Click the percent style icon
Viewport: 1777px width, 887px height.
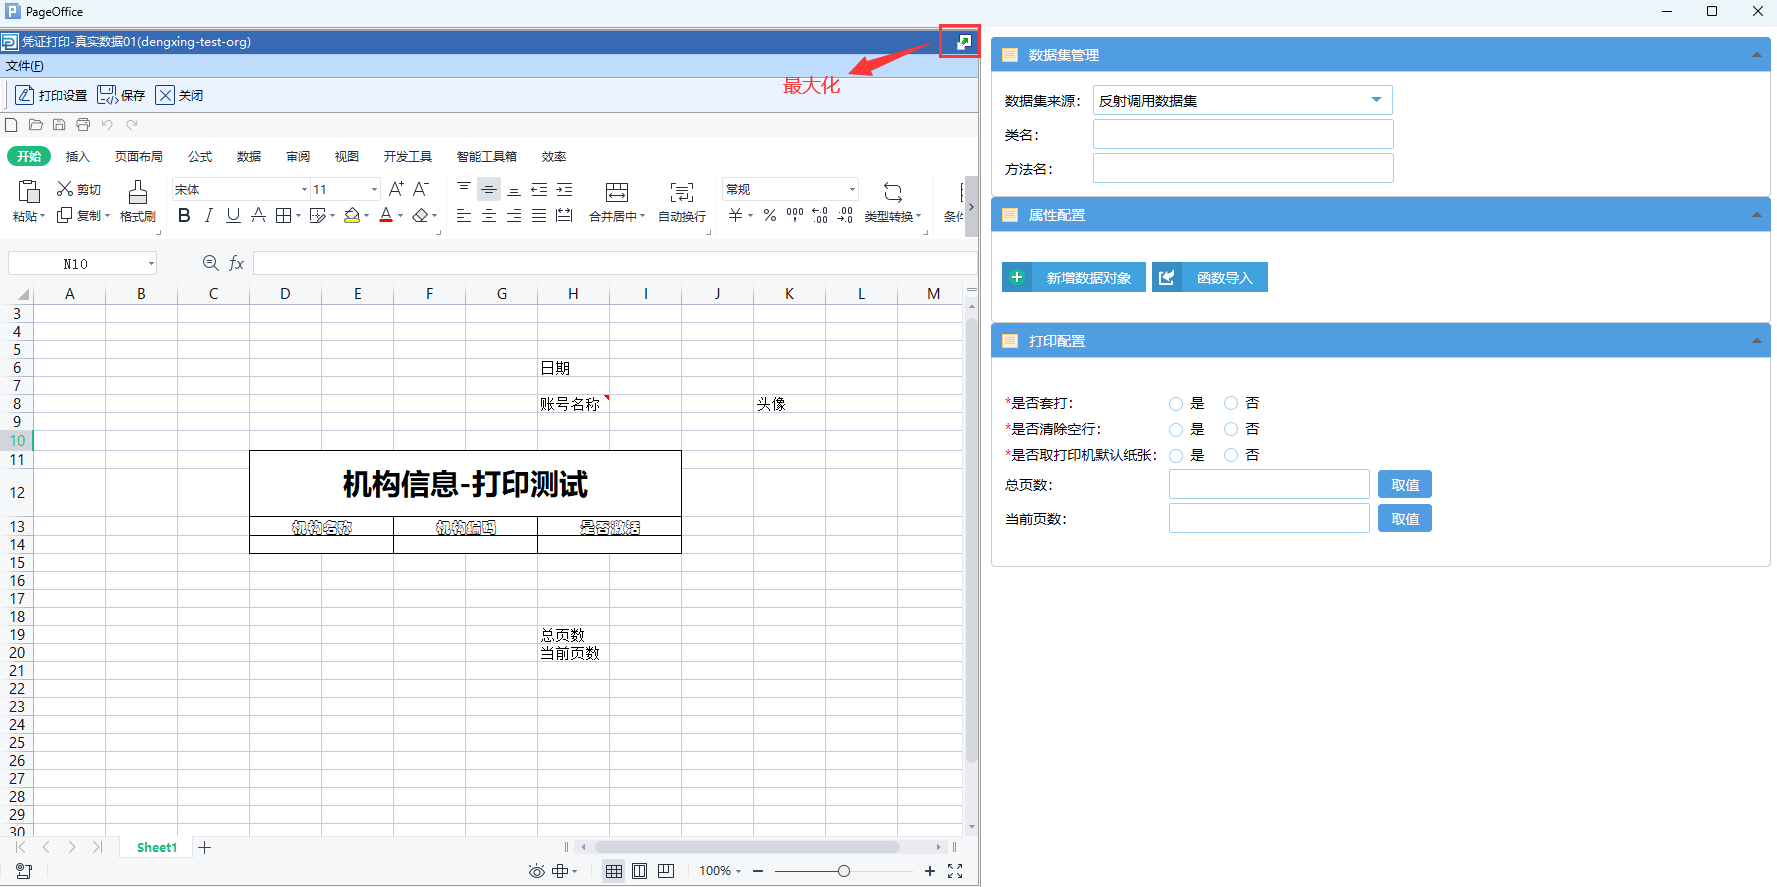click(769, 216)
